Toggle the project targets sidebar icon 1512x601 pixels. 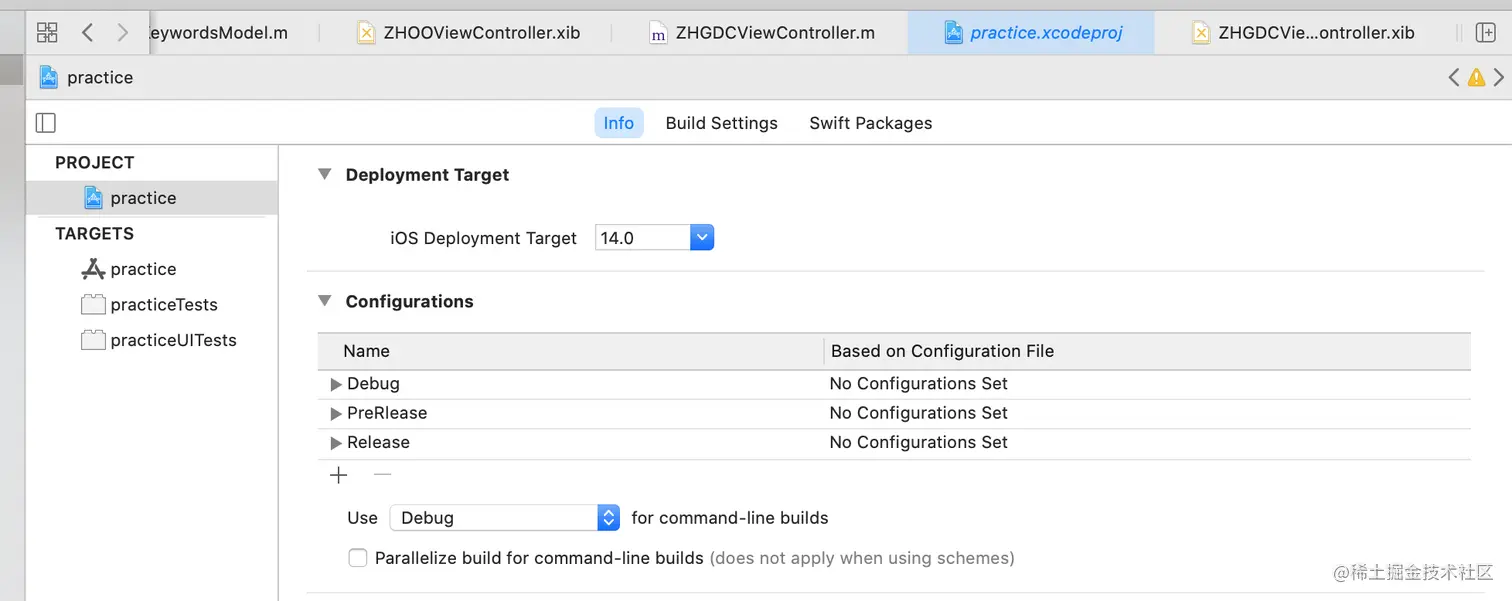[x=46, y=123]
